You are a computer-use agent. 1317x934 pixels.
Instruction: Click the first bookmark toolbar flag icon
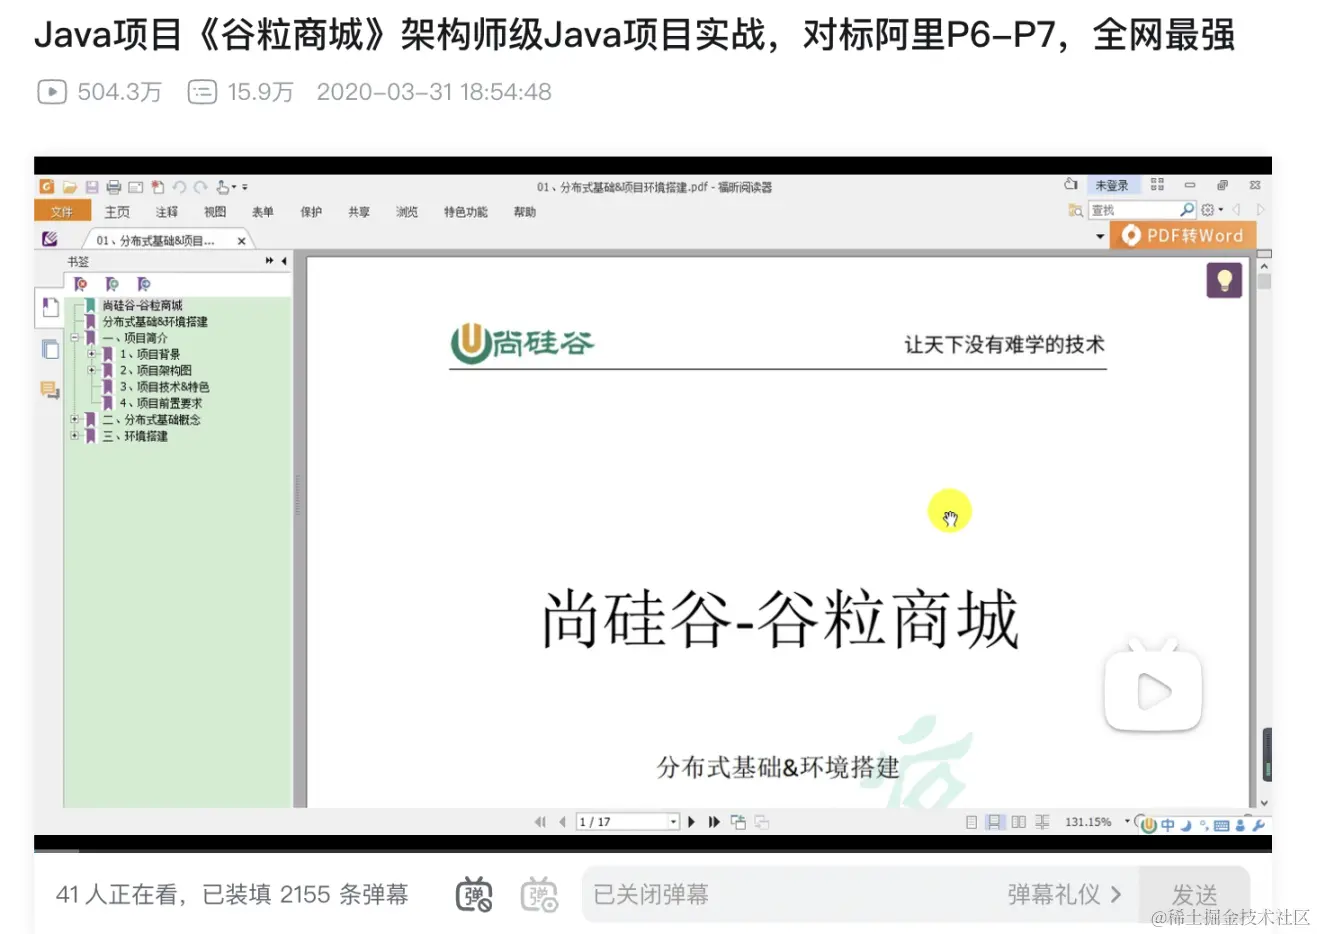81,285
